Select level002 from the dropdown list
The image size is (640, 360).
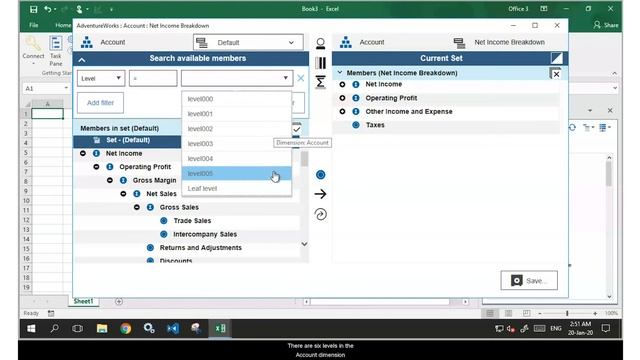click(x=237, y=129)
